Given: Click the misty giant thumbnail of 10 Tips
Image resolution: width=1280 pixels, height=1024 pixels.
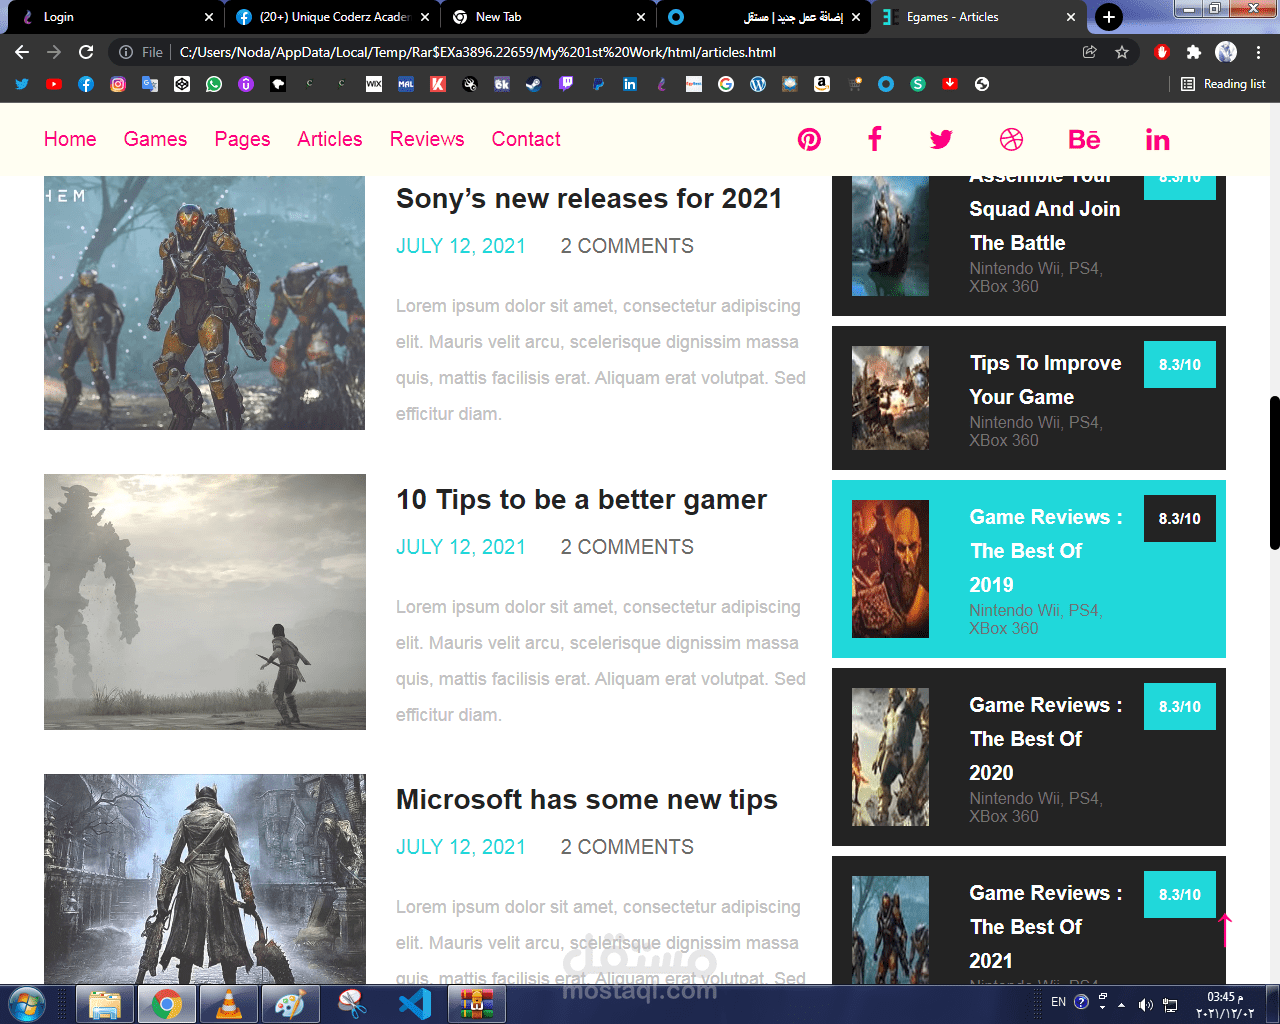Looking at the screenshot, I should coord(205,602).
